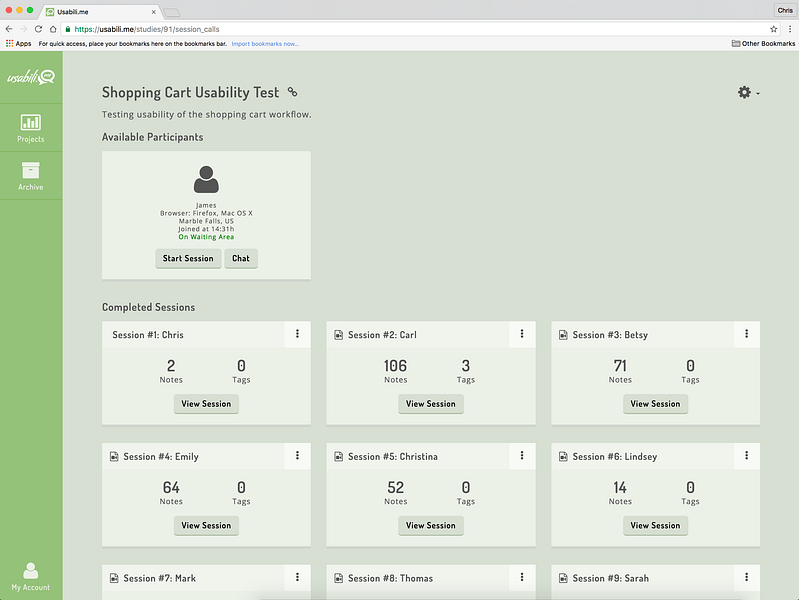The height and width of the screenshot is (600, 799).
Task: Click James participant avatar icon
Action: [206, 179]
